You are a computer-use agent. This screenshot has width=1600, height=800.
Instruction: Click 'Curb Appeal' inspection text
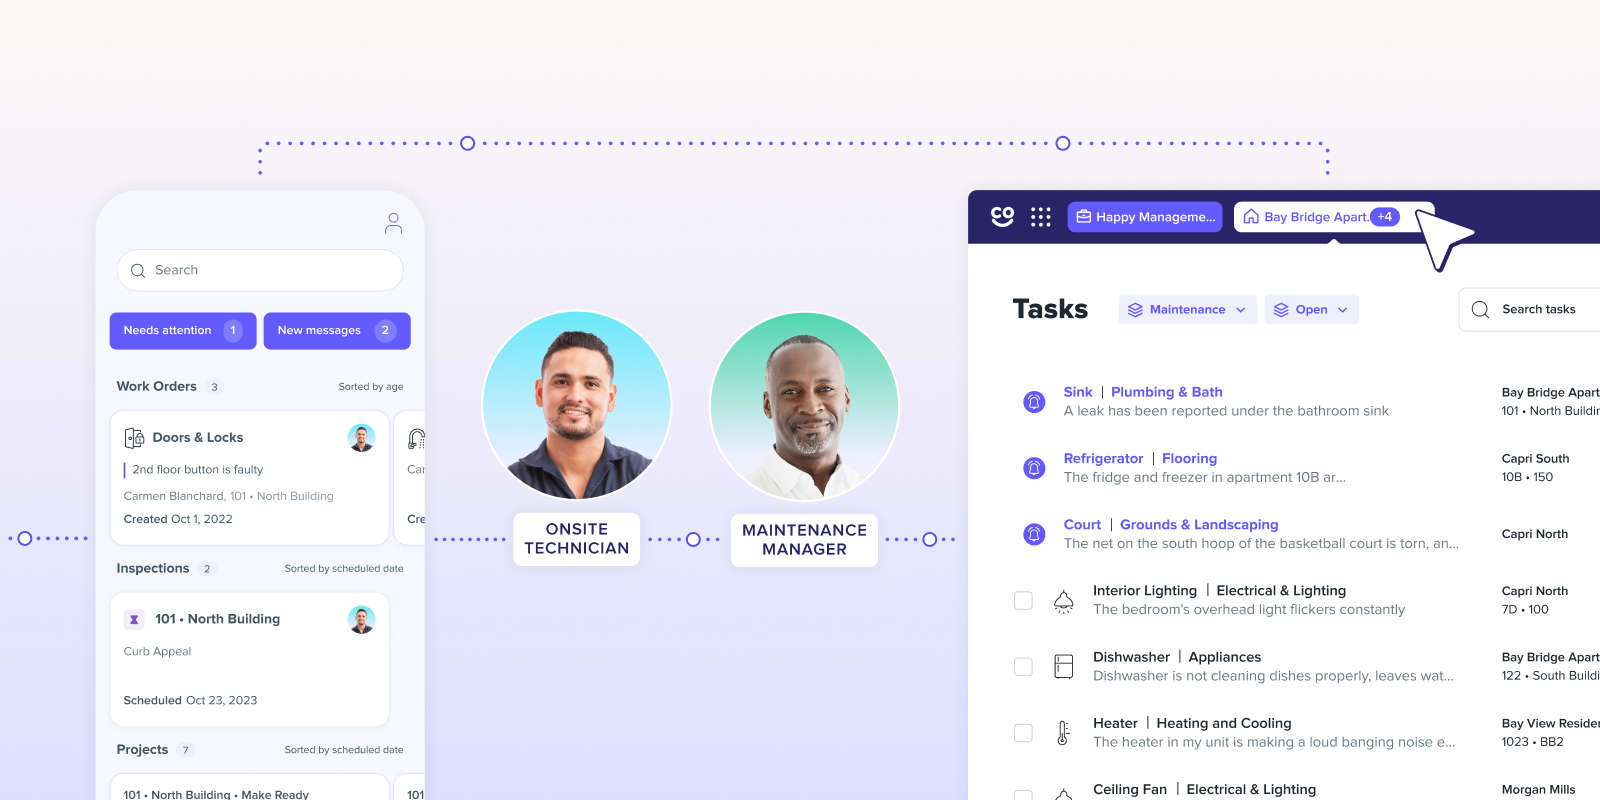[x=157, y=652]
